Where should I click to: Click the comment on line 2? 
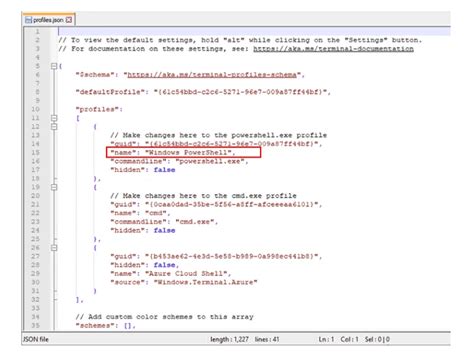pos(240,40)
